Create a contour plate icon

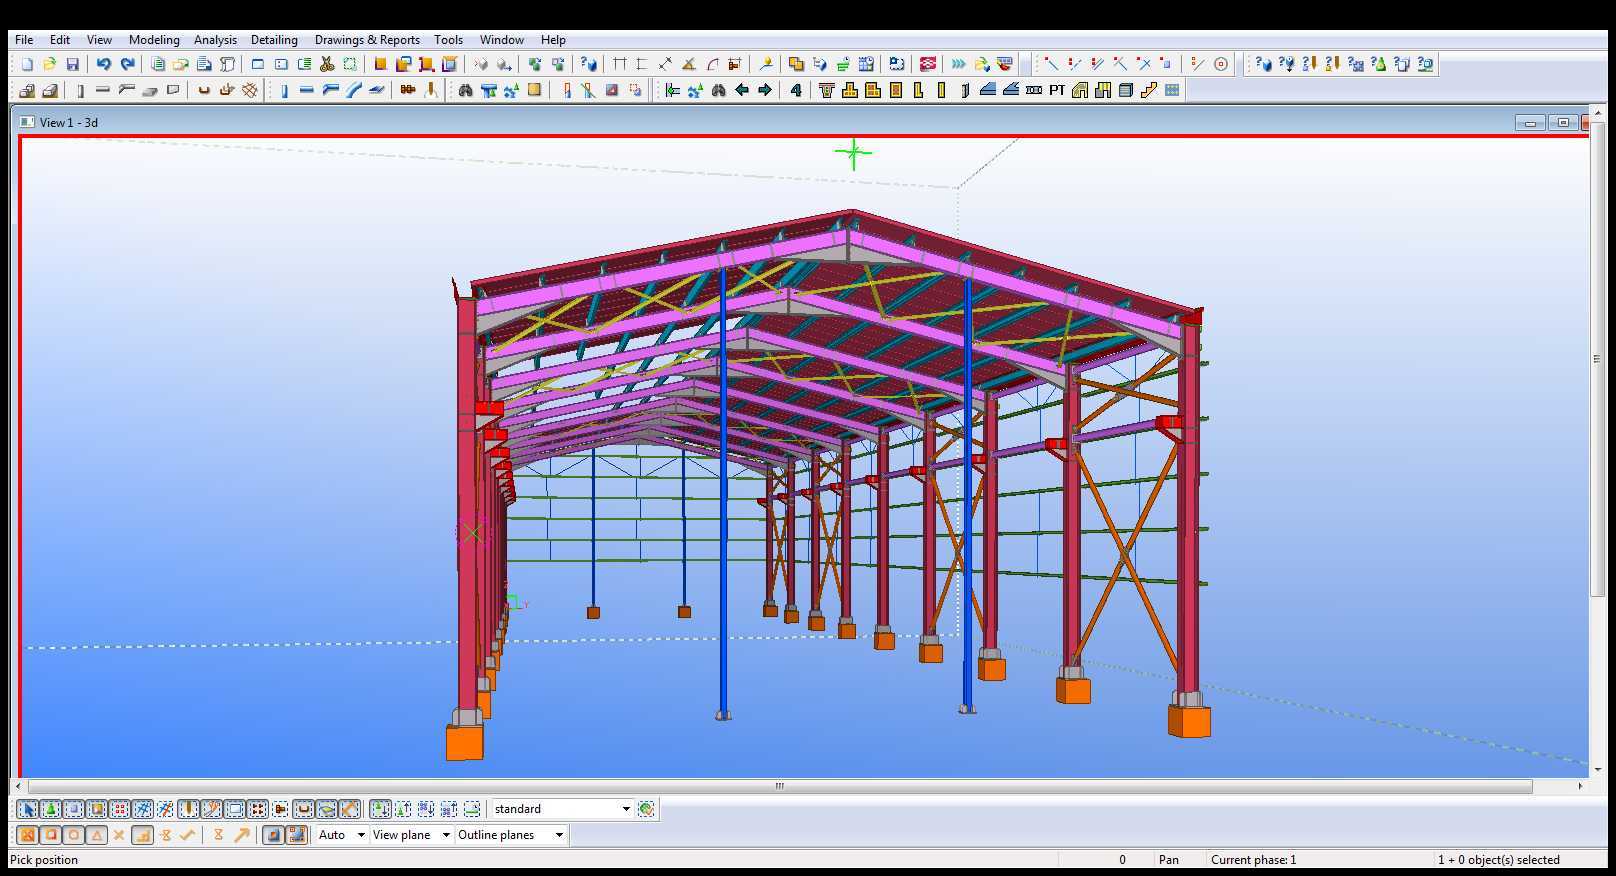376,90
